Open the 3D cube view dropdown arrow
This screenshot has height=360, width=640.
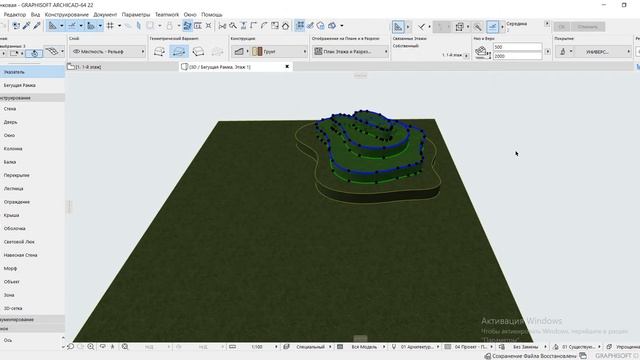coord(342,26)
